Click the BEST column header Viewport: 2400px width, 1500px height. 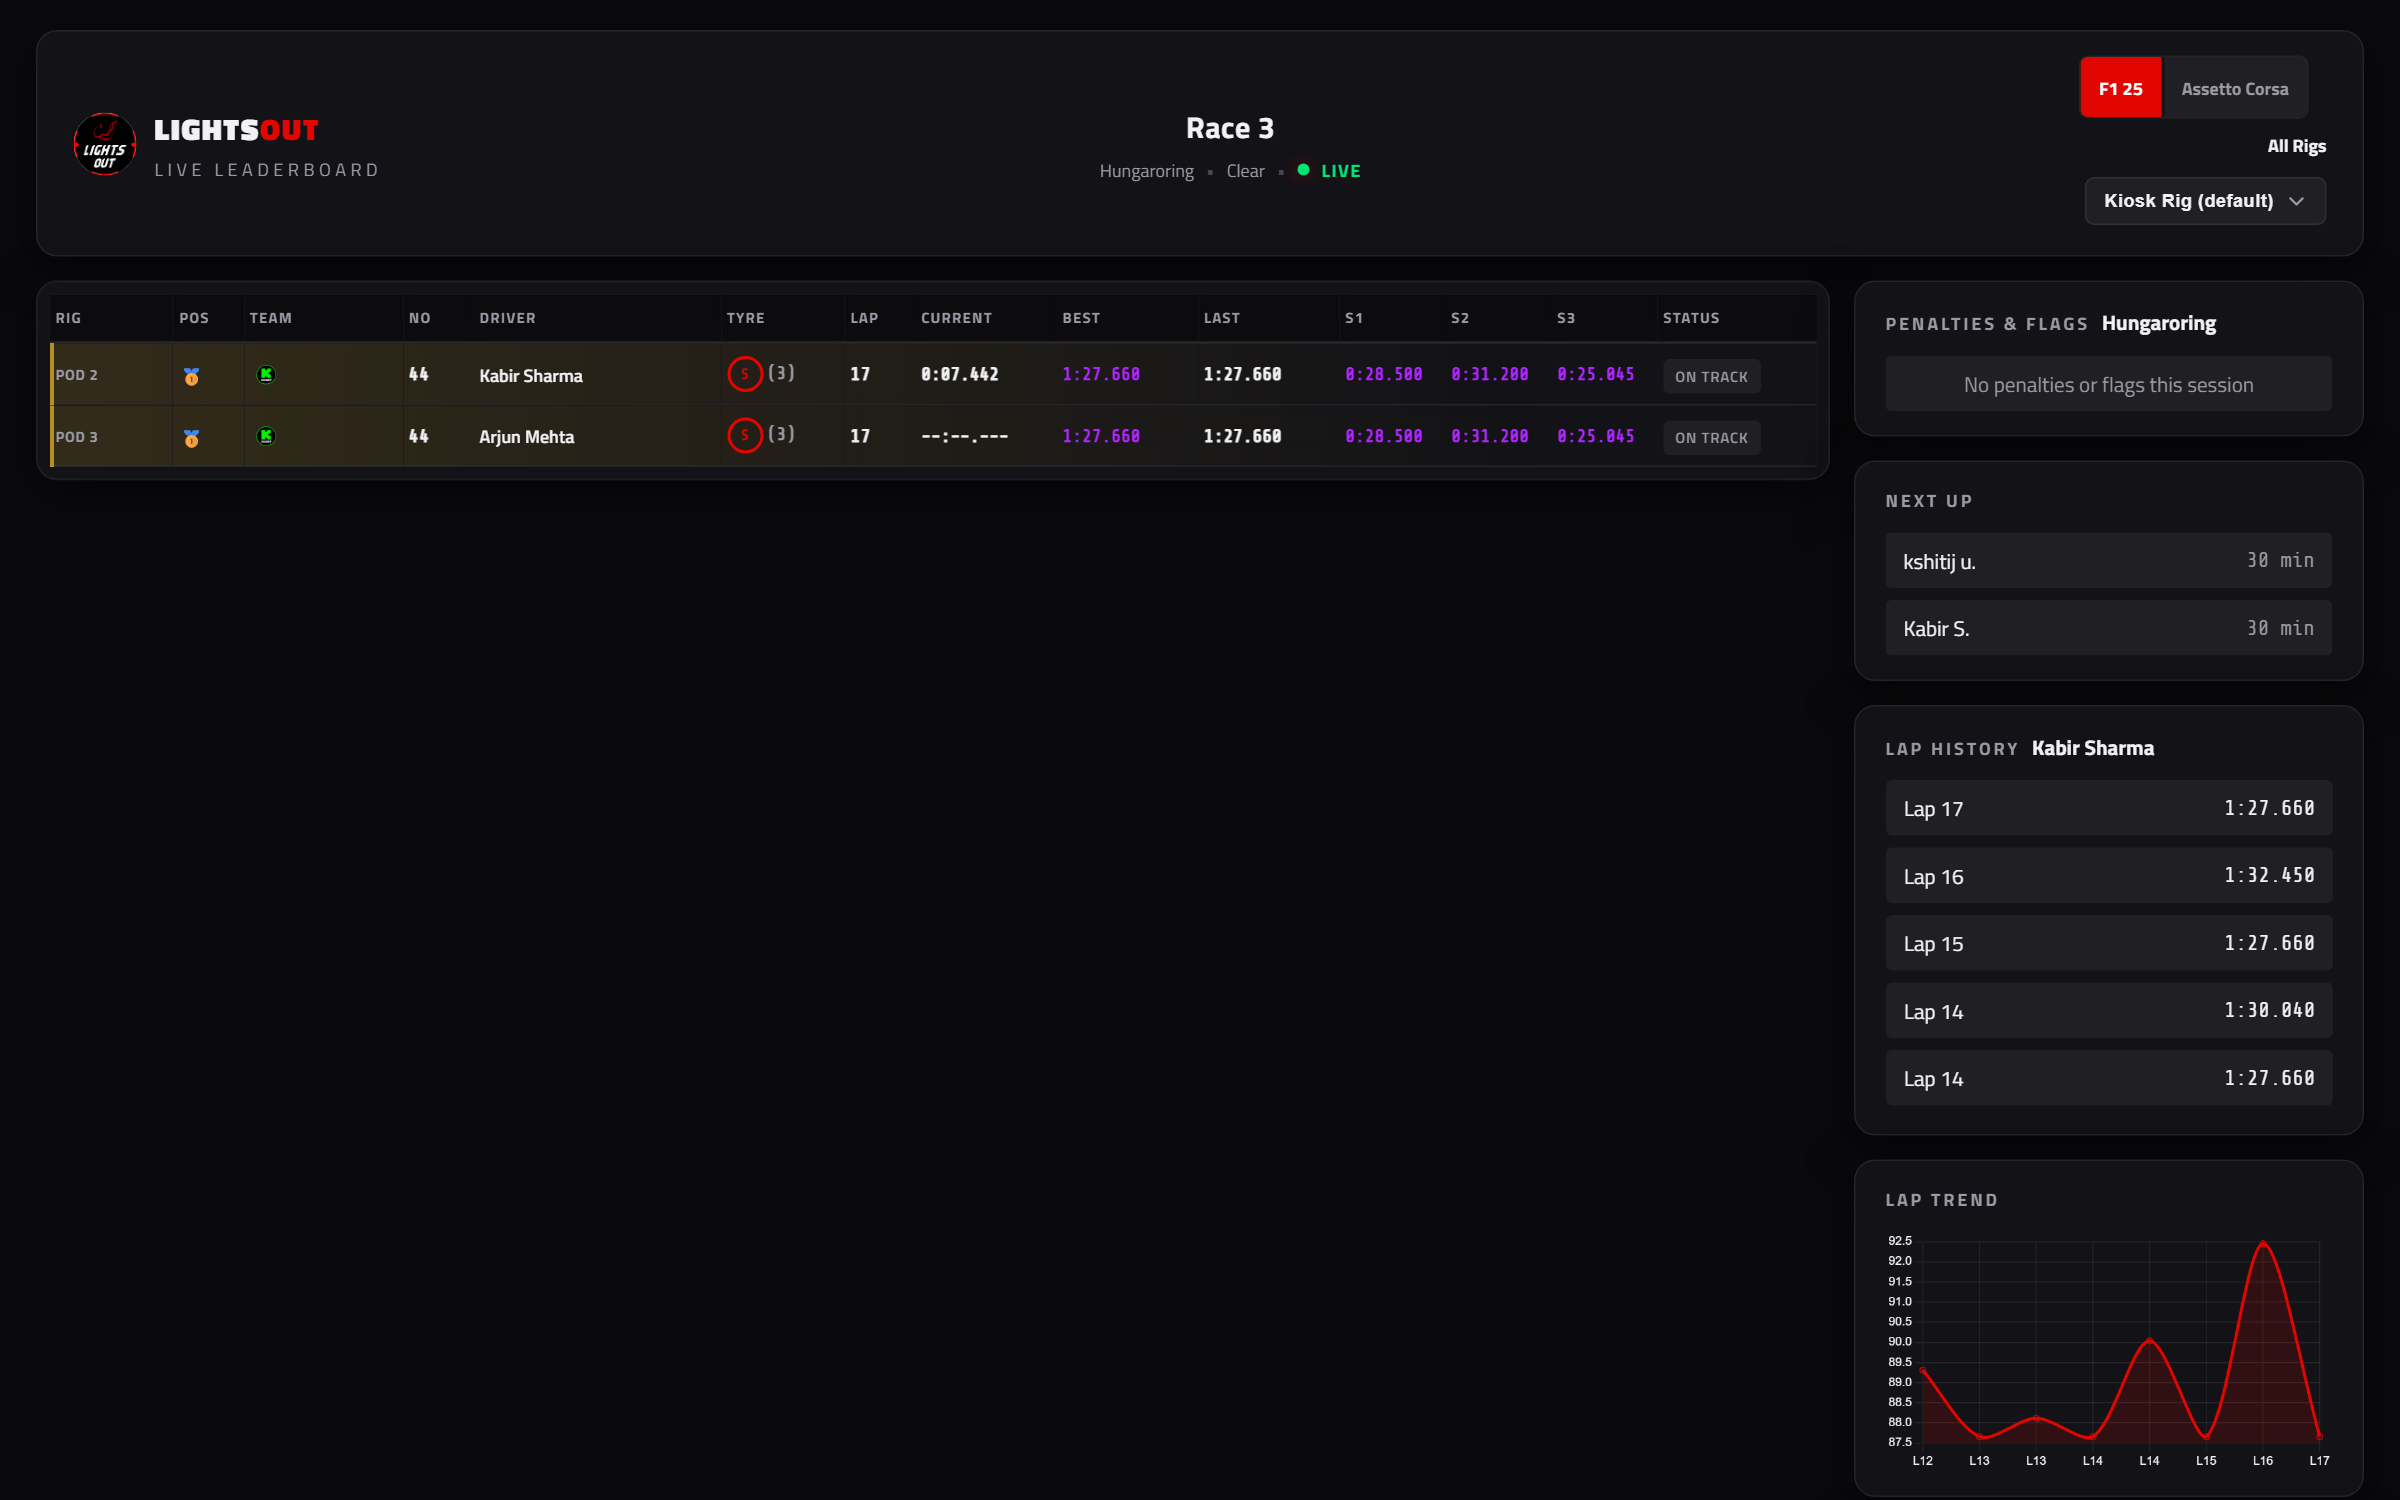pos(1081,318)
